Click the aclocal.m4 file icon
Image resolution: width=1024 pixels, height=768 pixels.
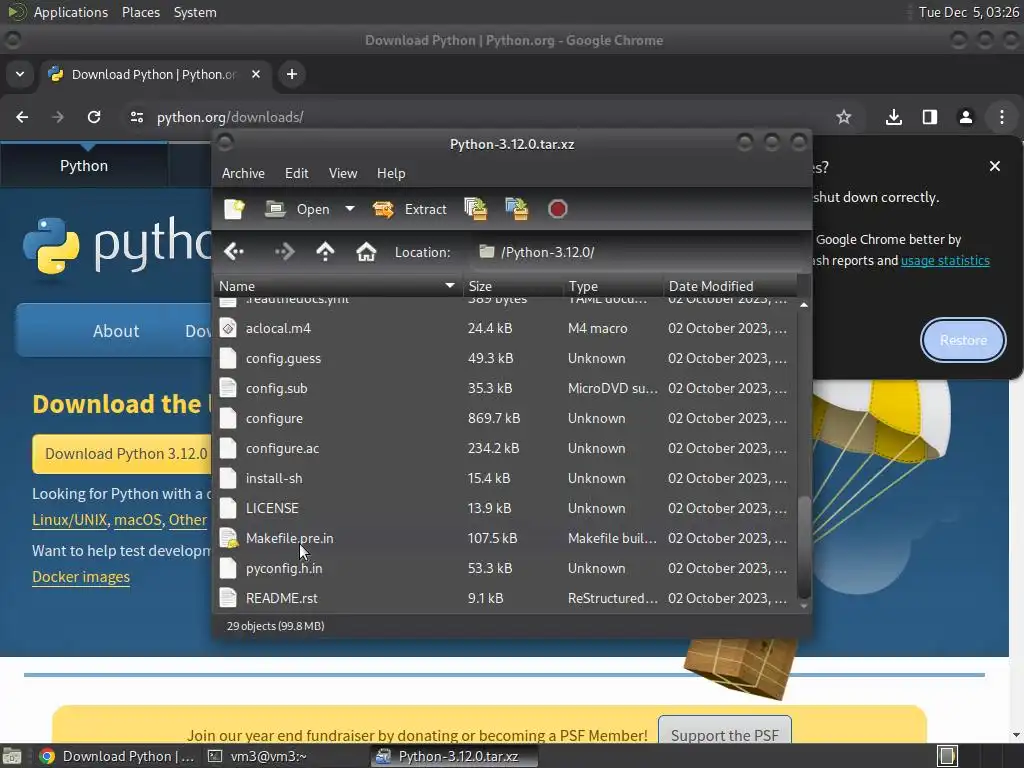[228, 328]
